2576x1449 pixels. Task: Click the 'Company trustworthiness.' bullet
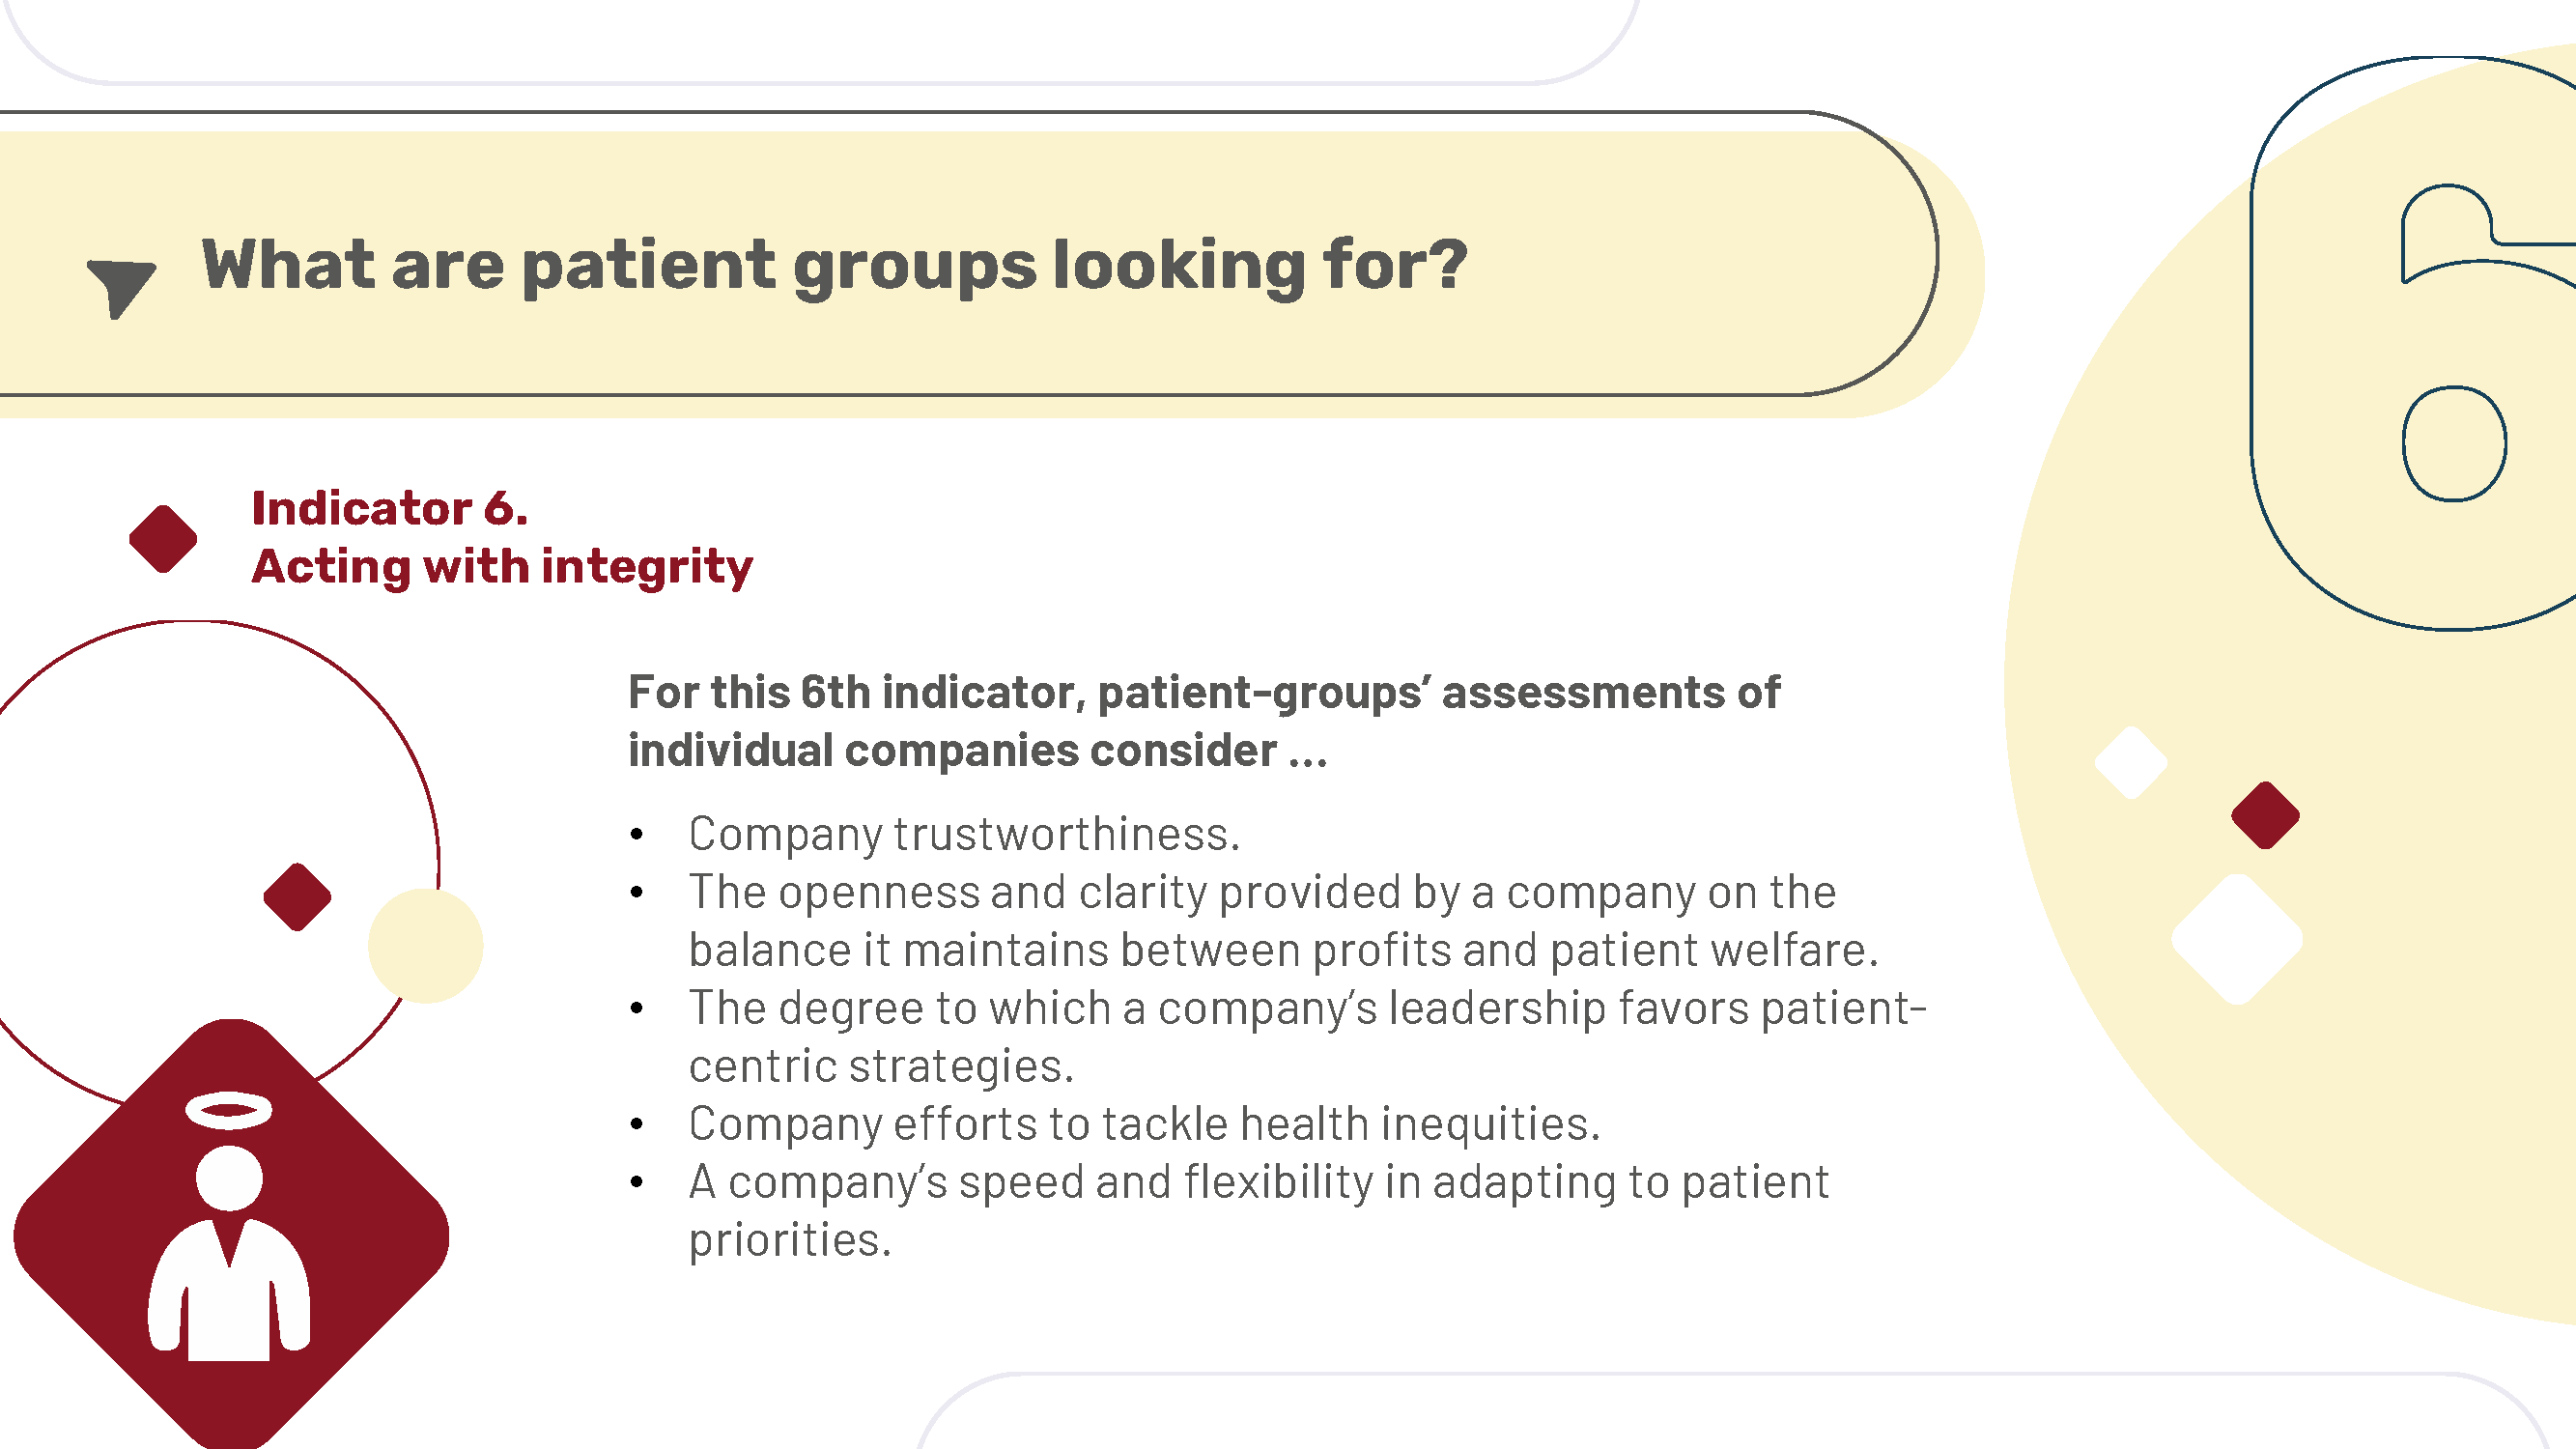coord(964,834)
